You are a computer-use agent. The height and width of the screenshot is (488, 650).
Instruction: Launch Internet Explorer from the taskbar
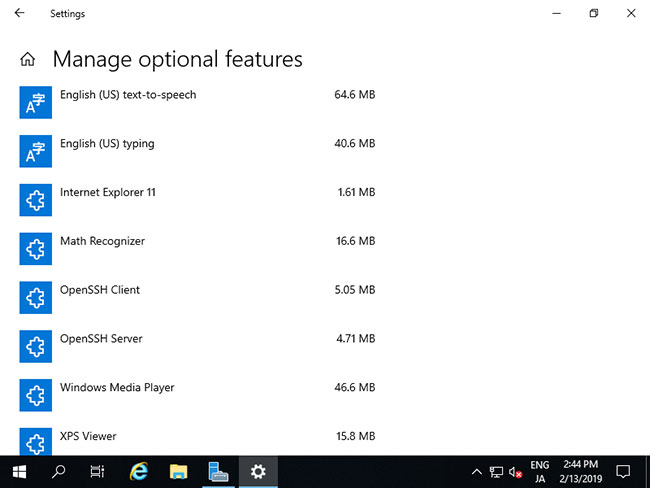[x=139, y=472]
